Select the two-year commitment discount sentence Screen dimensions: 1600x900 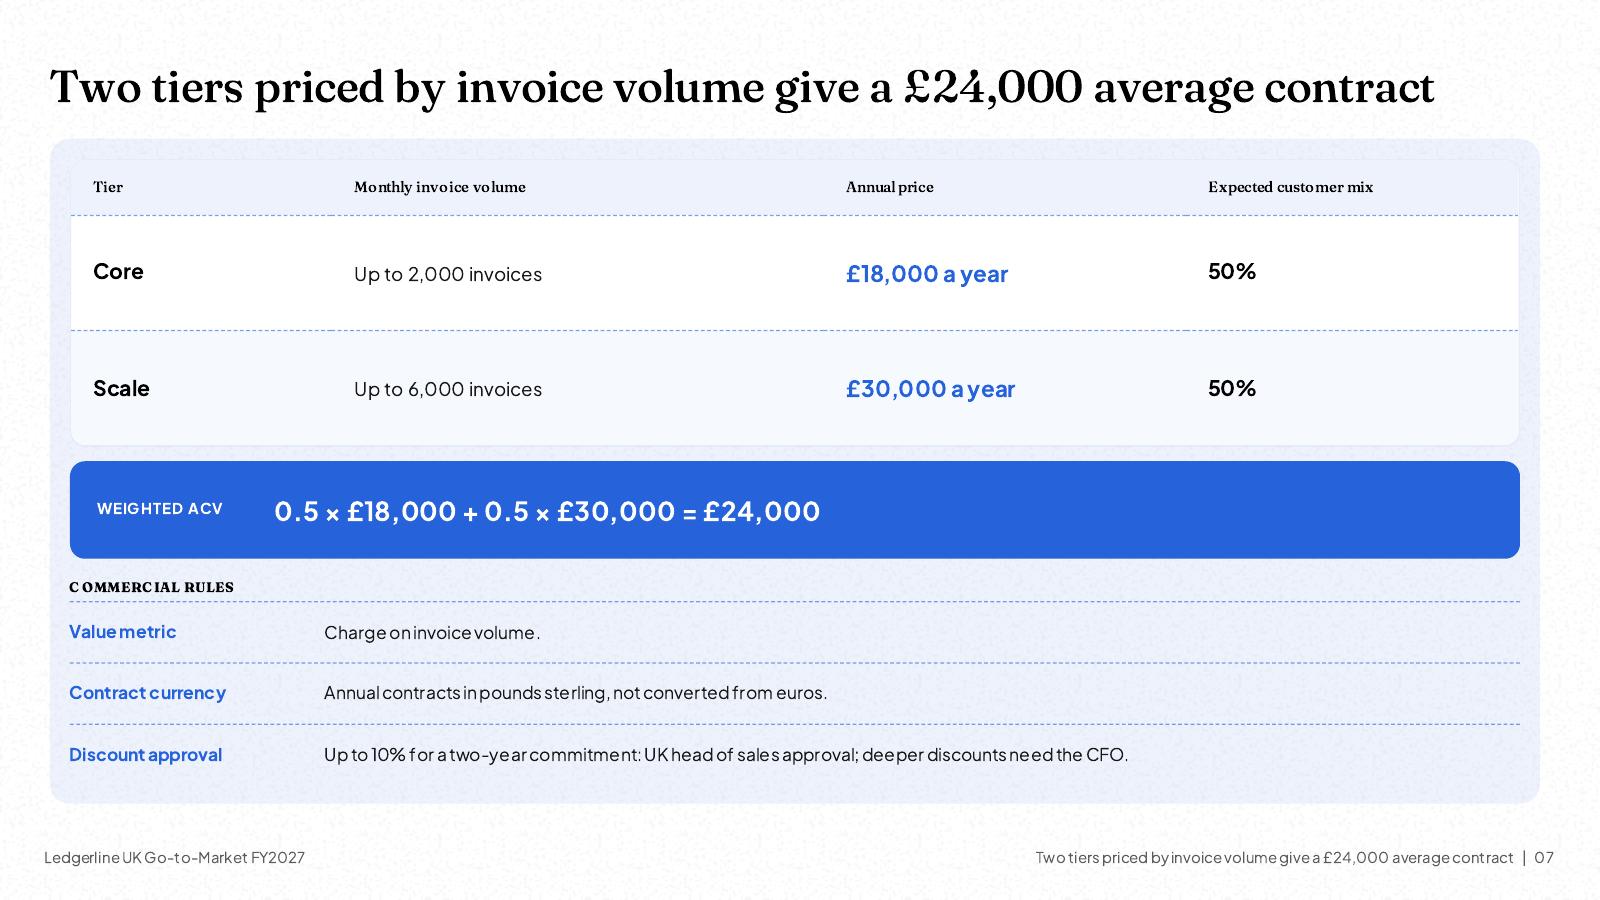coord(726,755)
